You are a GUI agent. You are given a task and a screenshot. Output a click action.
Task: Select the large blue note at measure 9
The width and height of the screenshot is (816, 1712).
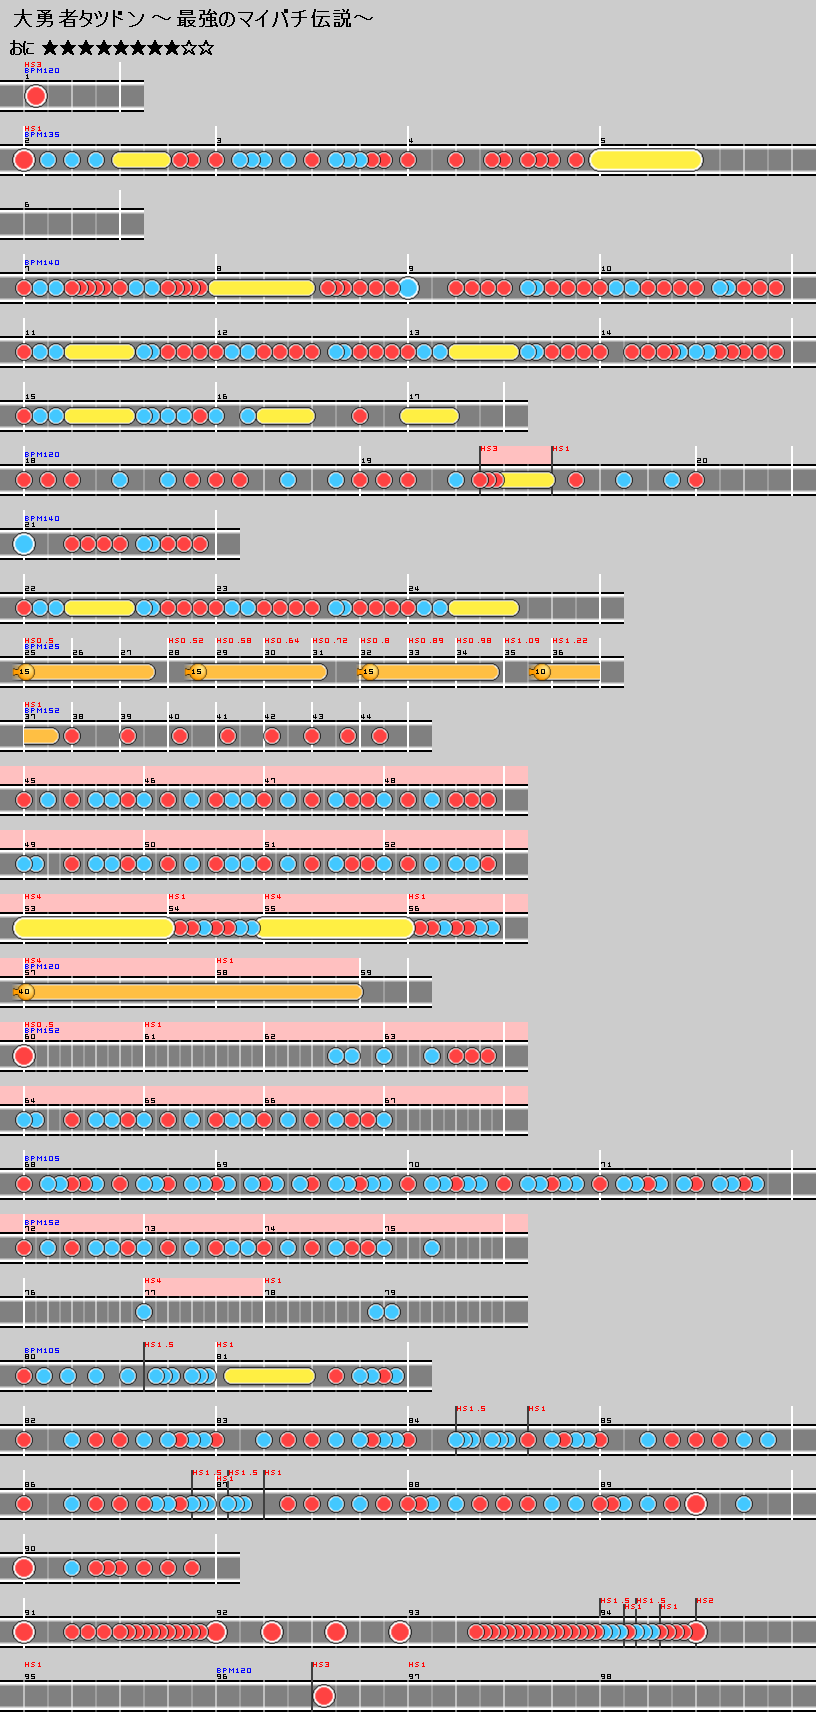tap(408, 288)
